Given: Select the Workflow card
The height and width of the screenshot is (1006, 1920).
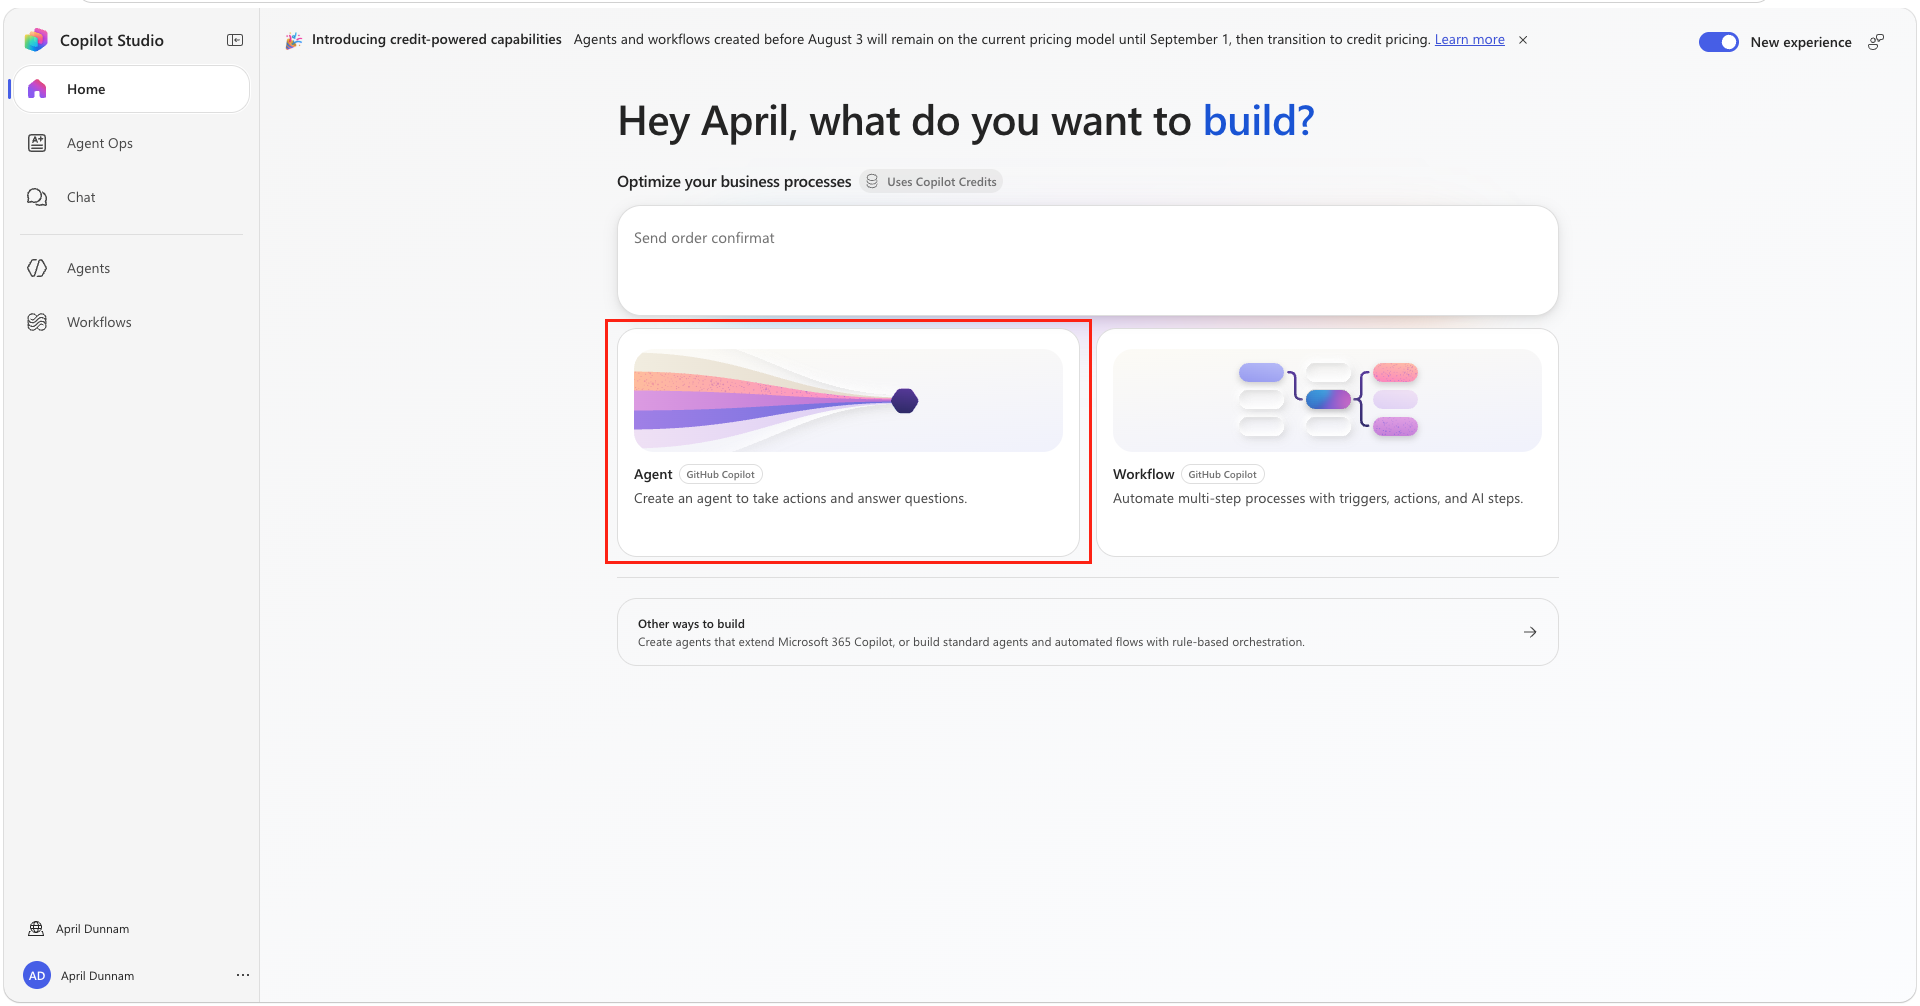Looking at the screenshot, I should pyautogui.click(x=1327, y=442).
